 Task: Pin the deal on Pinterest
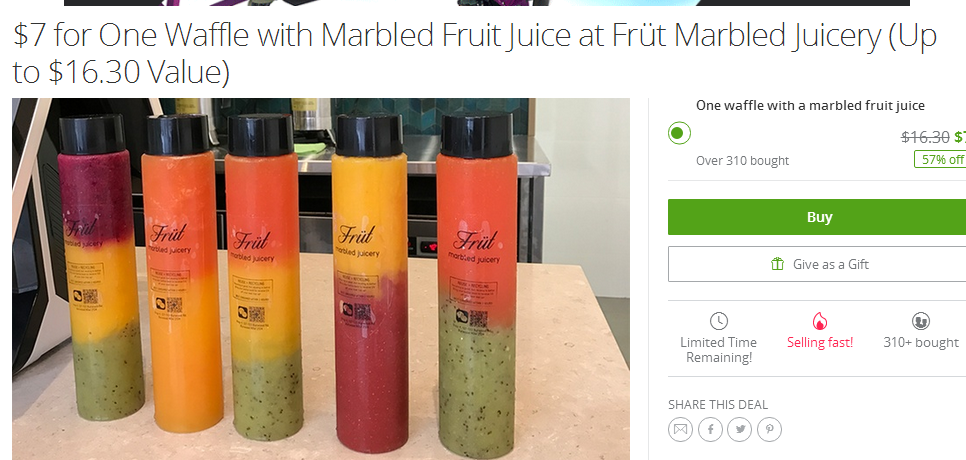click(769, 429)
